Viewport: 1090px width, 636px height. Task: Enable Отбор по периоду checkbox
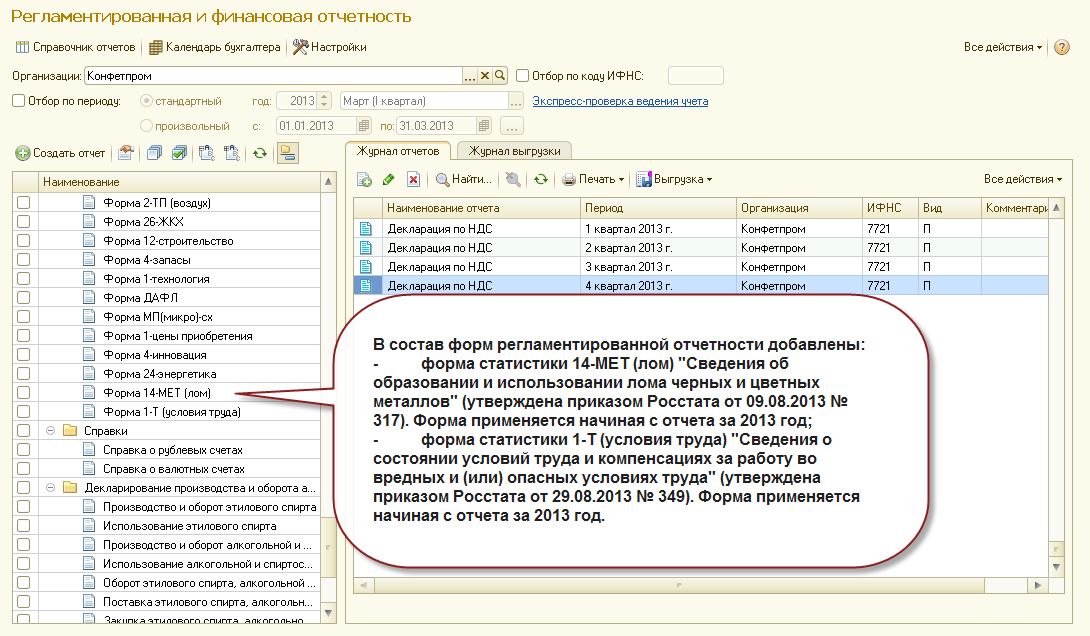click(18, 100)
